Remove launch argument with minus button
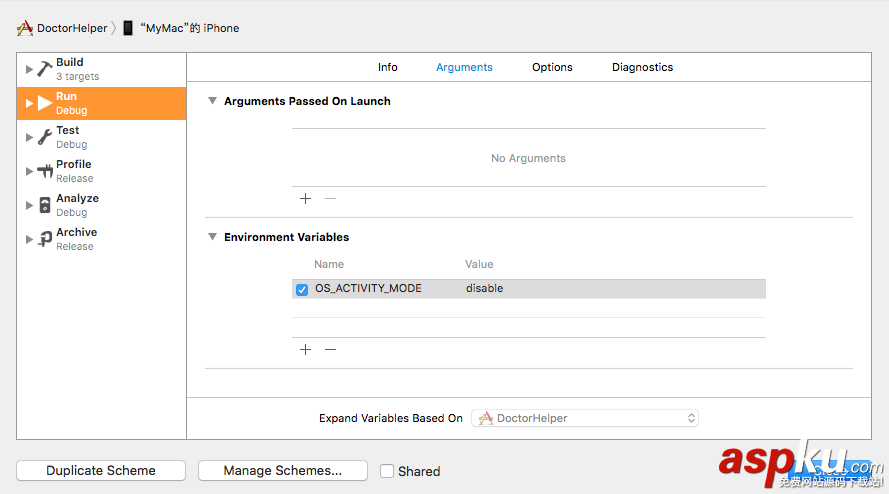 pyautogui.click(x=331, y=199)
